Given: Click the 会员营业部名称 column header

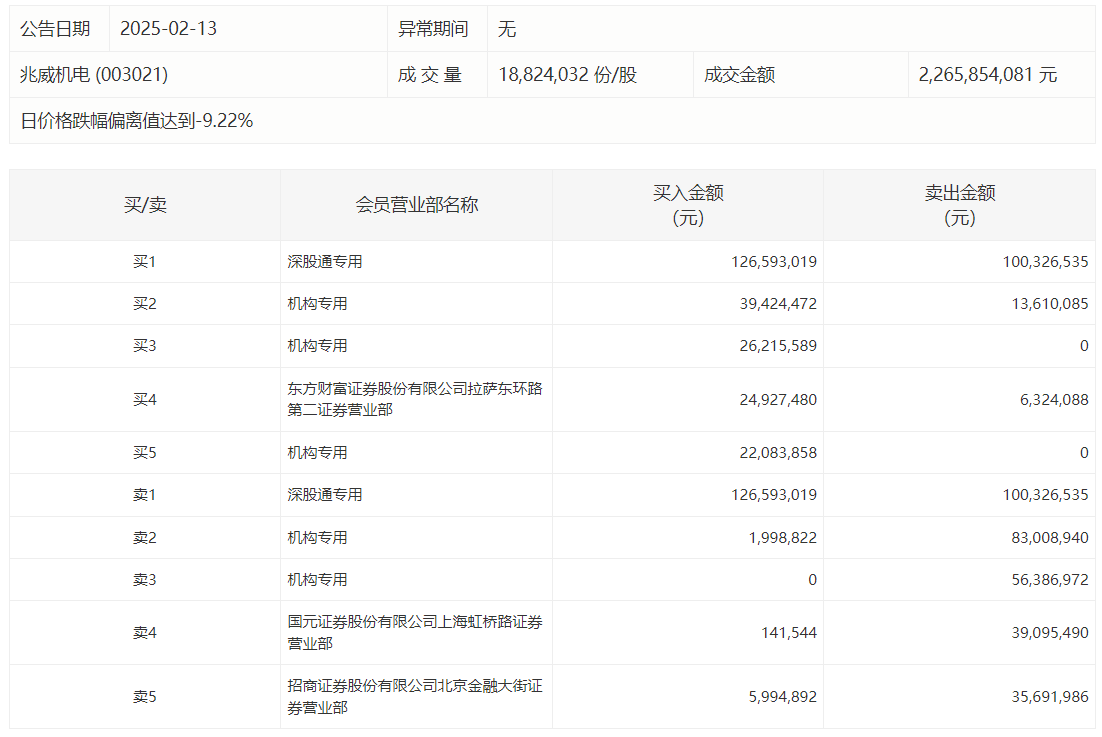Looking at the screenshot, I should tap(417, 205).
